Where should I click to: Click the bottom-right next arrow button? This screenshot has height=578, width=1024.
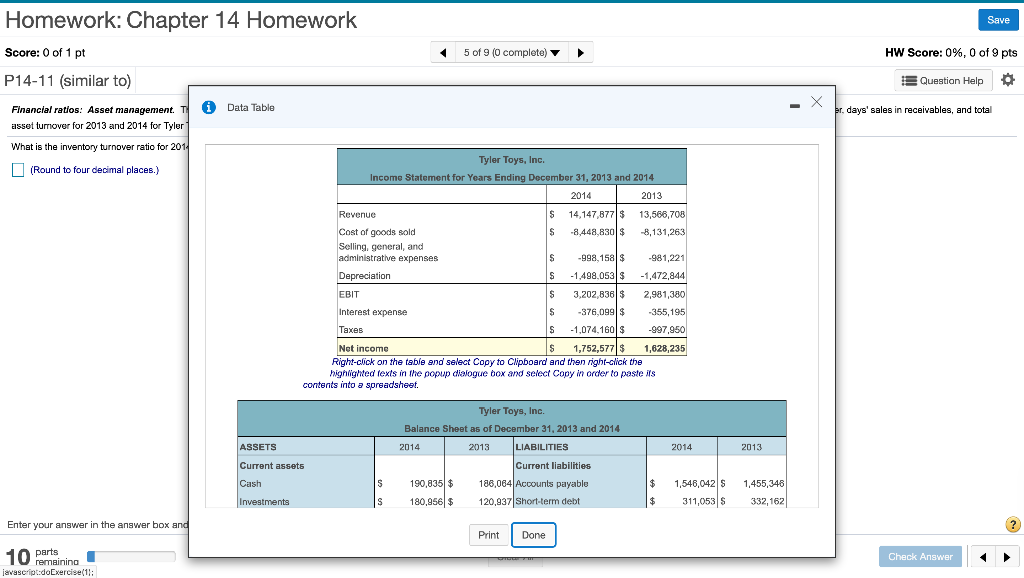click(1007, 557)
